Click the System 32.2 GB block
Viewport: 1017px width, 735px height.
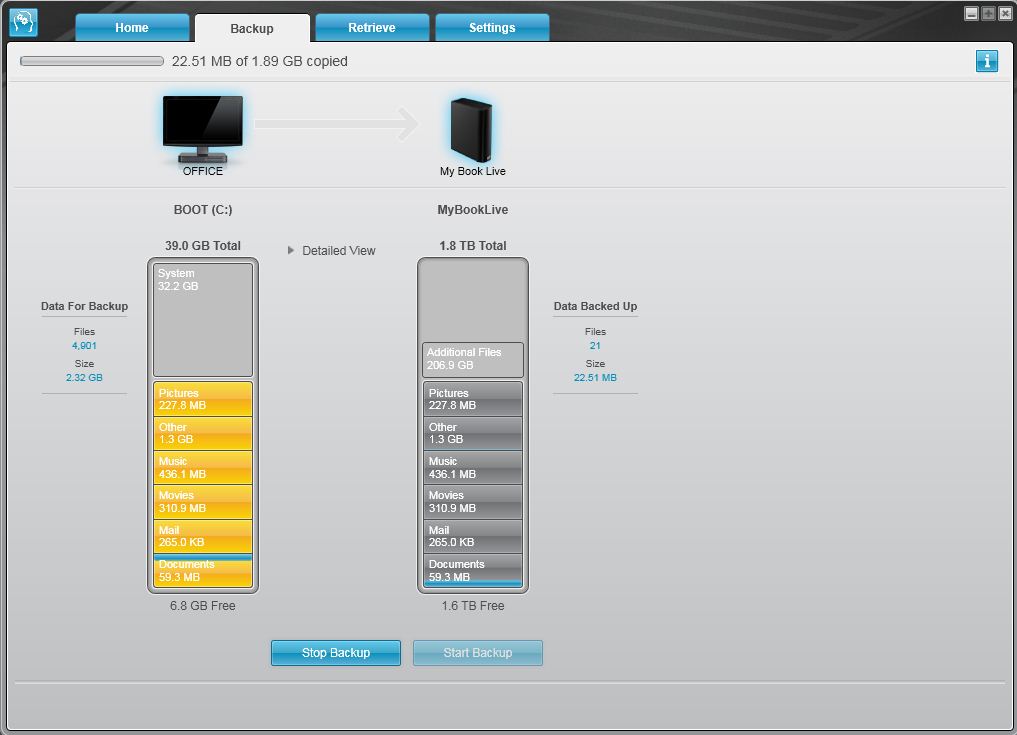pyautogui.click(x=203, y=320)
